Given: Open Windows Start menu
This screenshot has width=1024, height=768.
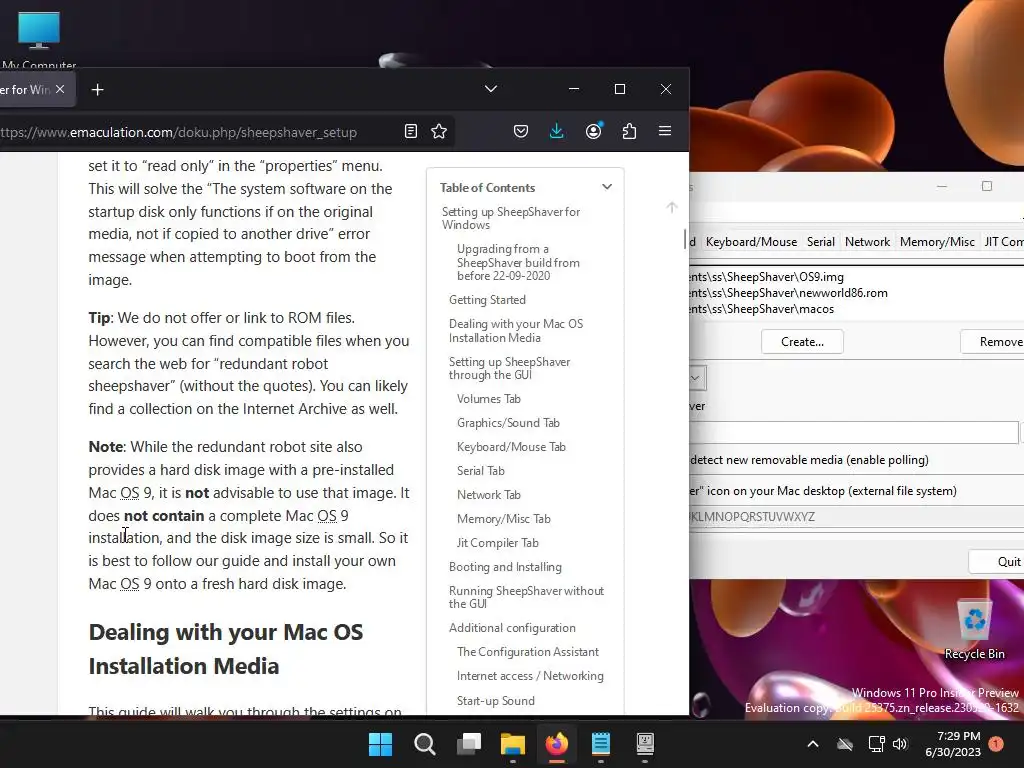Looking at the screenshot, I should click(x=380, y=744).
